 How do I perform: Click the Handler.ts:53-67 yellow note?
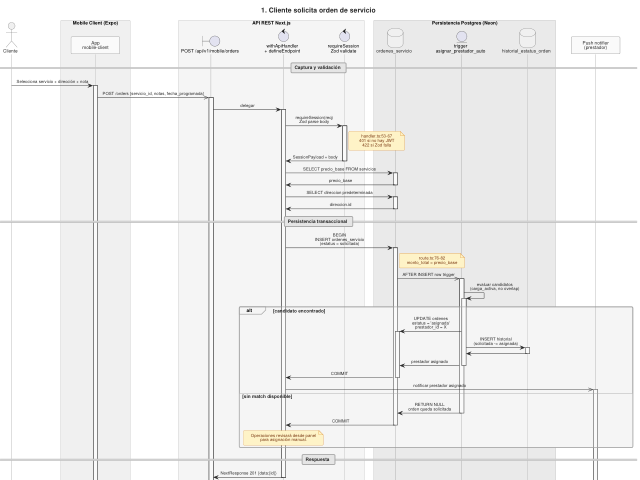tap(376, 141)
